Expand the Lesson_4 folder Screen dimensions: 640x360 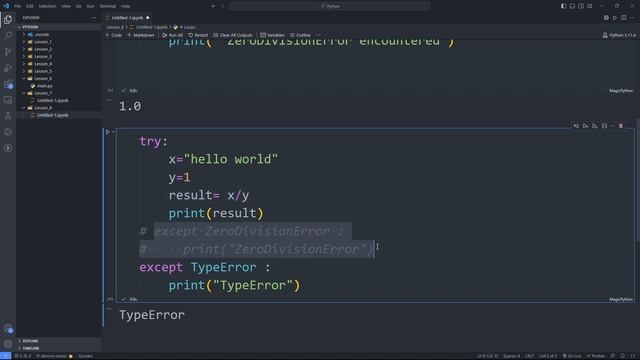tap(42, 64)
